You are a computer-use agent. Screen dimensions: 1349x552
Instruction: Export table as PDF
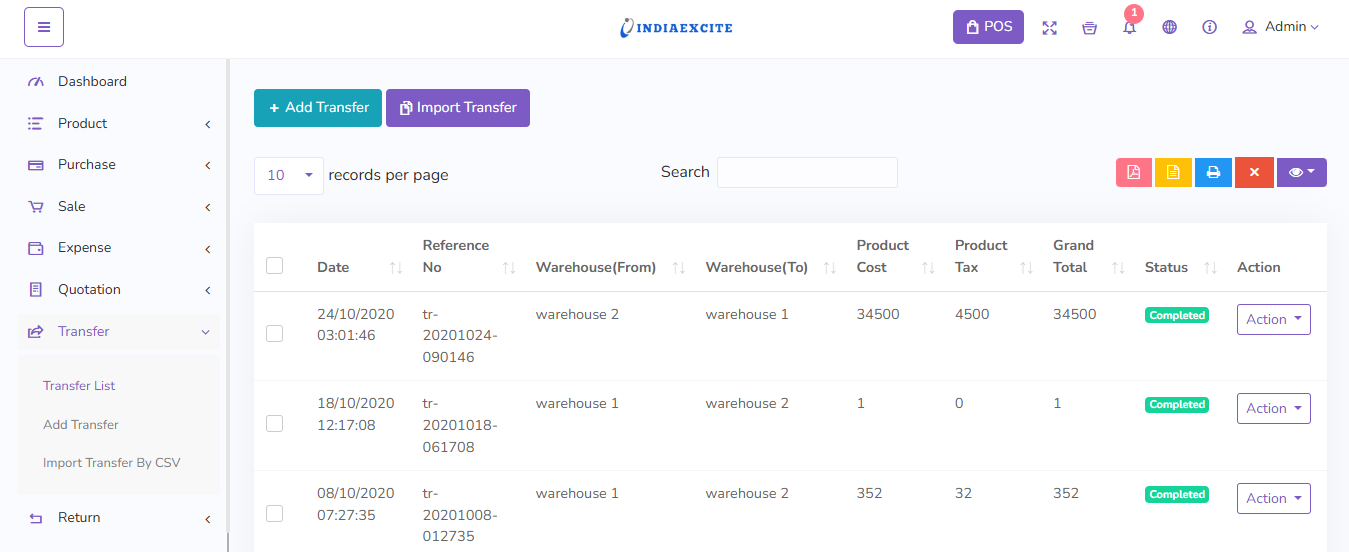1134,173
